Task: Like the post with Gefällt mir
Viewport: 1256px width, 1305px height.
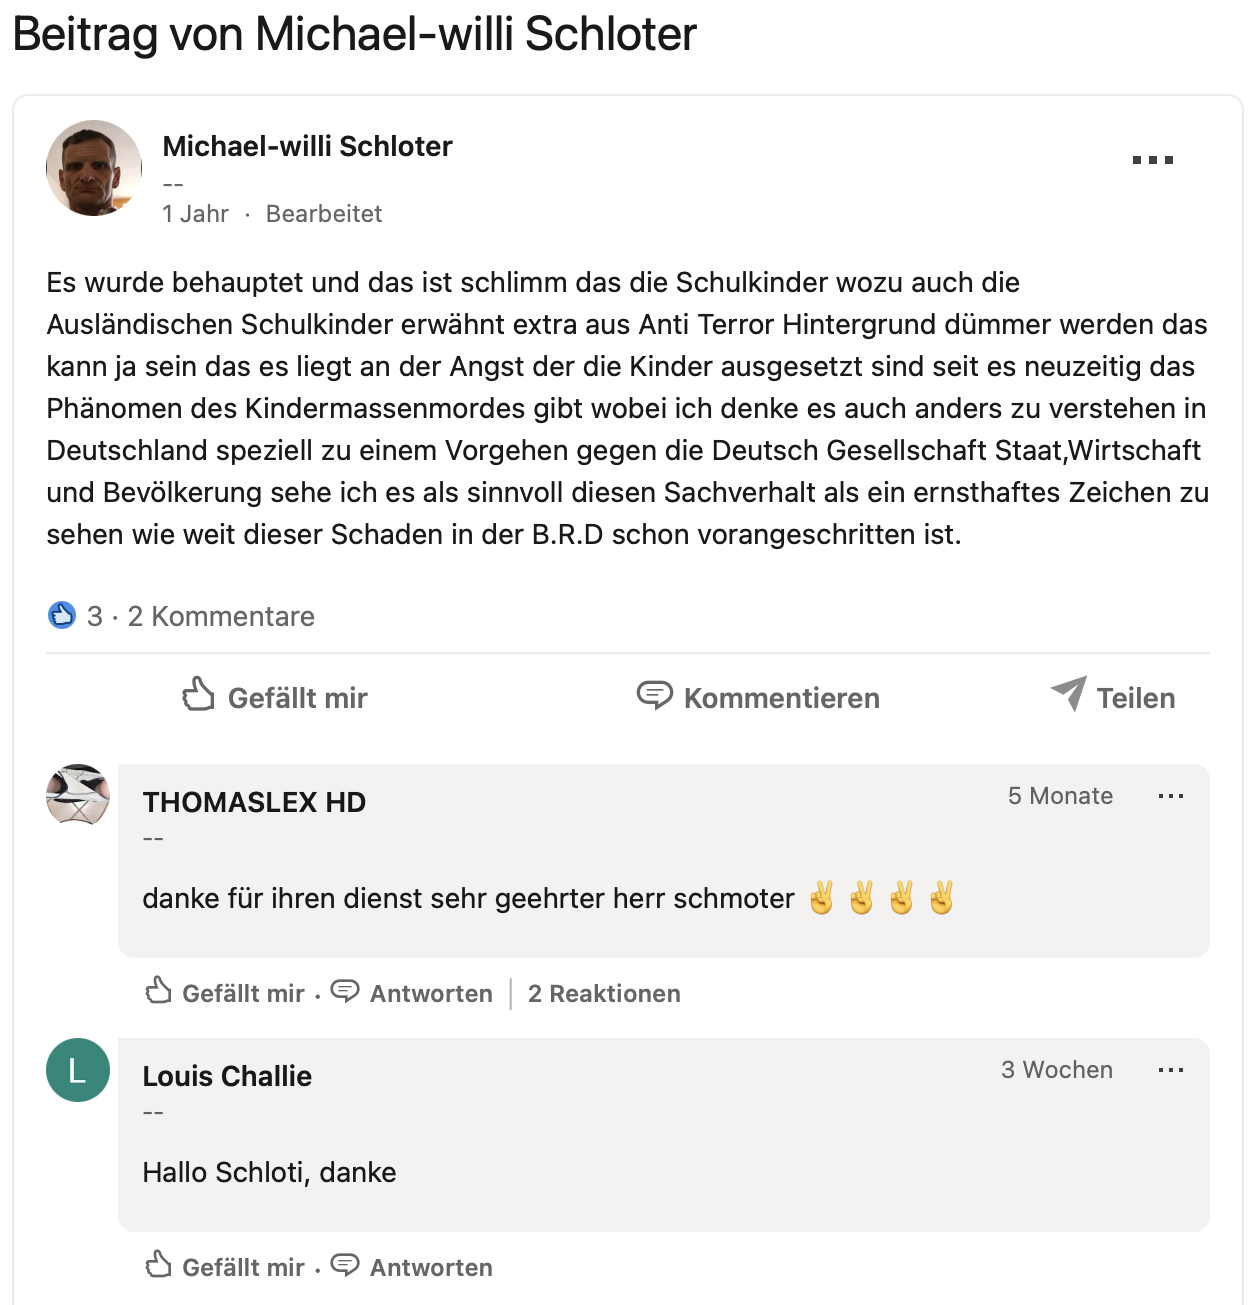Action: coord(275,697)
